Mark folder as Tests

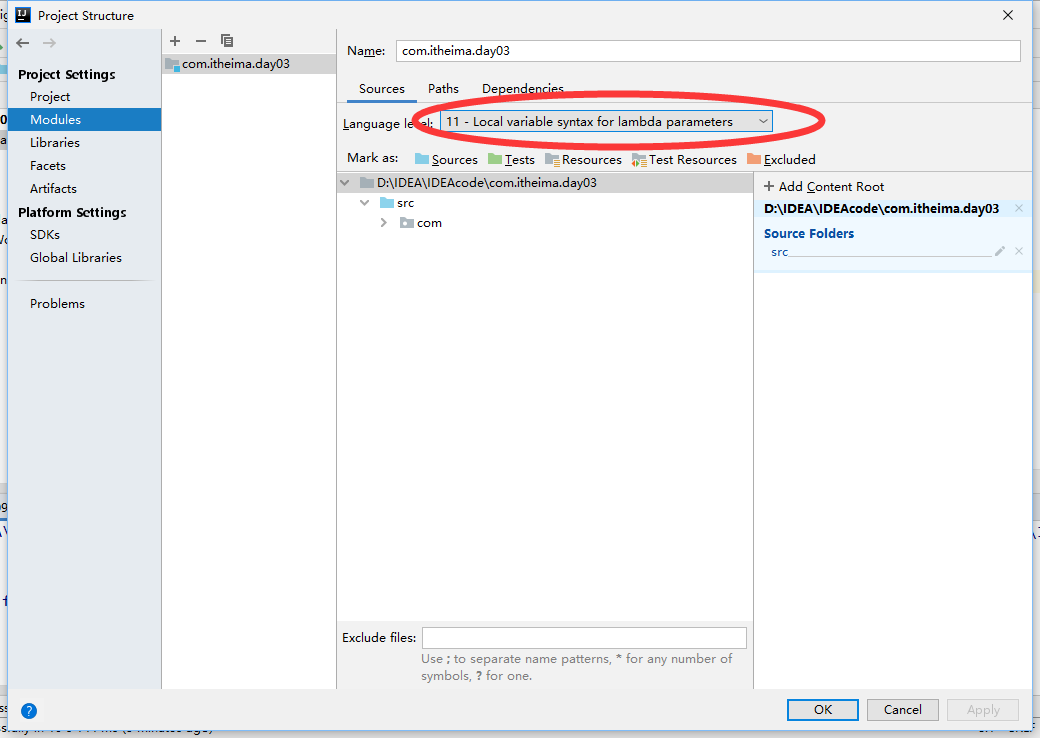(511, 159)
